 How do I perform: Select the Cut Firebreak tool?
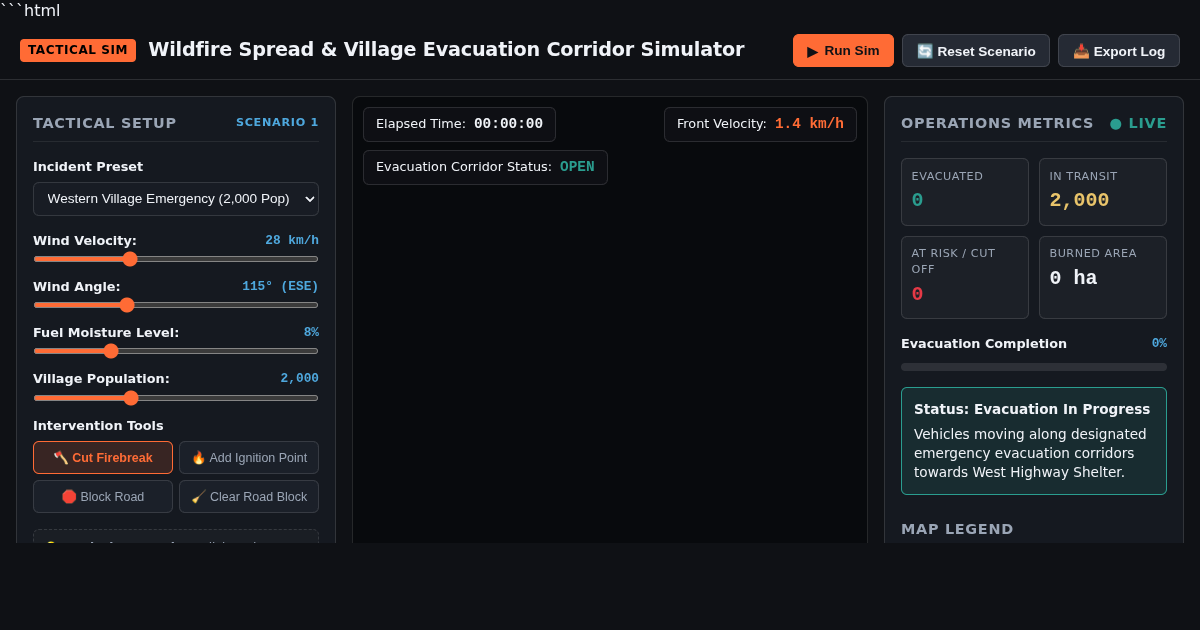tap(103, 458)
